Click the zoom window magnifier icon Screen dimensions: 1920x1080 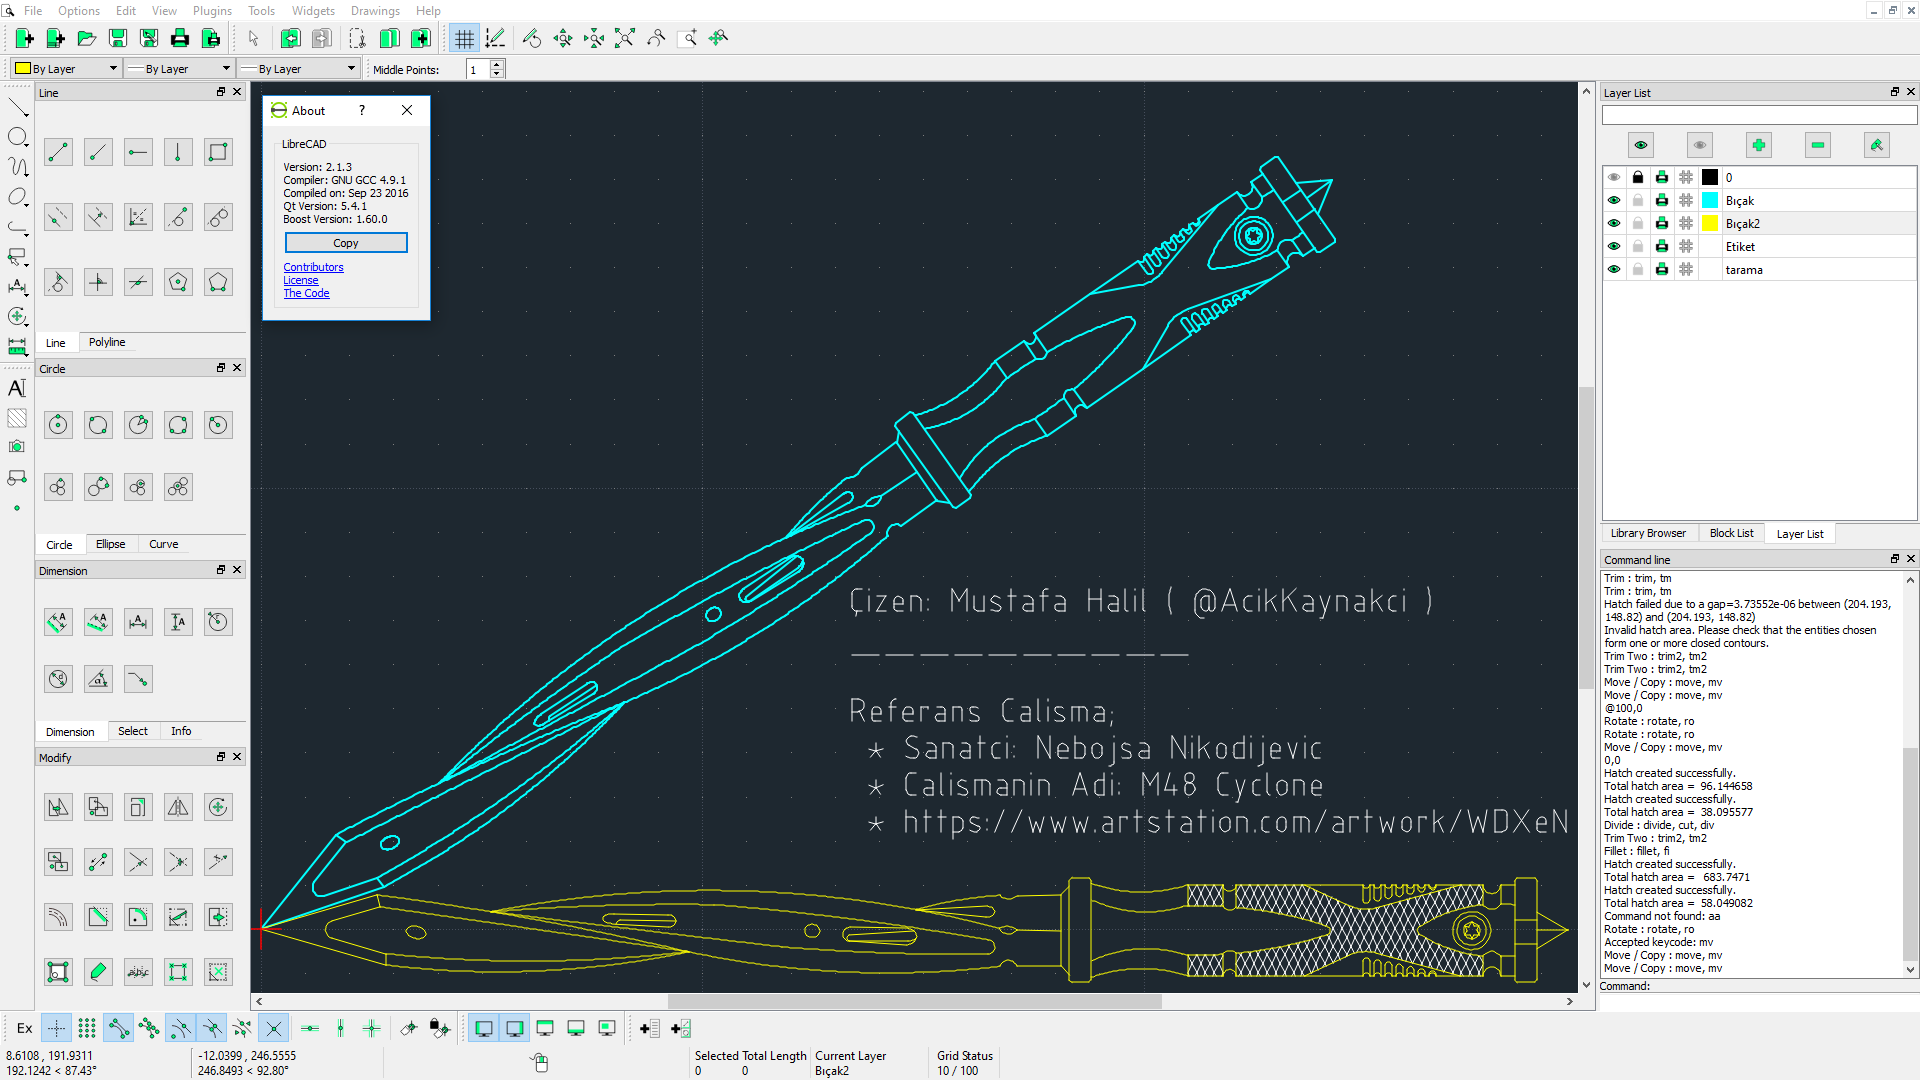tap(688, 38)
